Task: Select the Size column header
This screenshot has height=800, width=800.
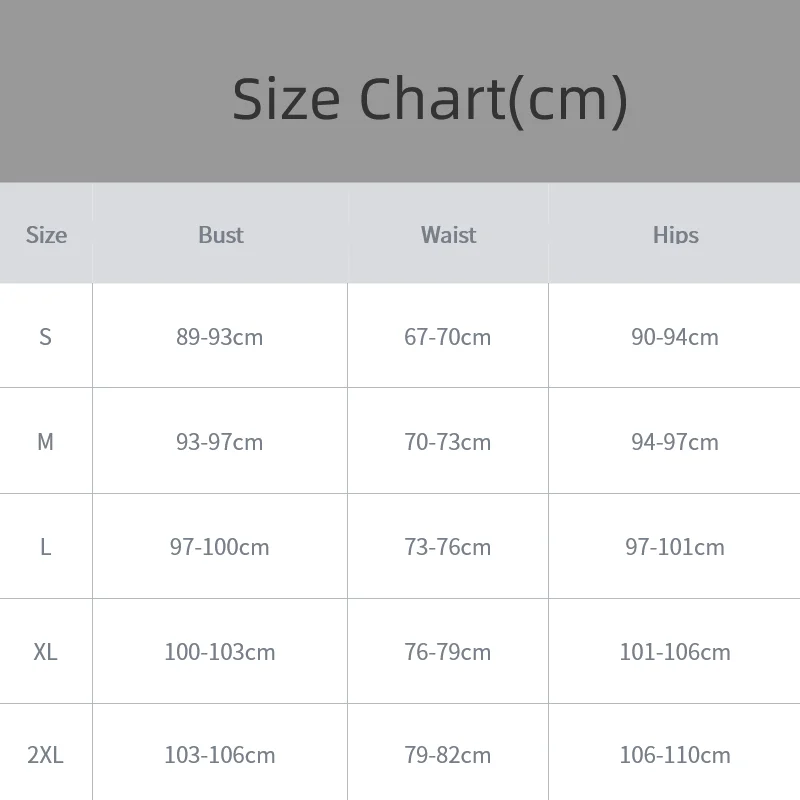Action: pos(46,235)
